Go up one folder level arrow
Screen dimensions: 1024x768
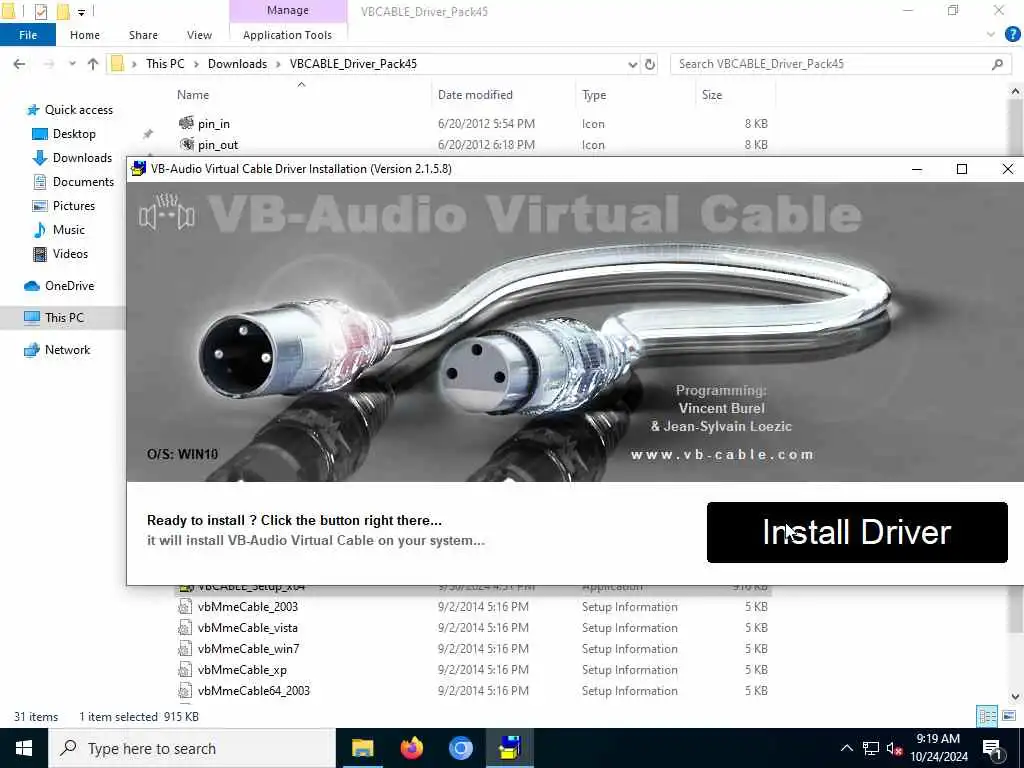tap(93, 64)
